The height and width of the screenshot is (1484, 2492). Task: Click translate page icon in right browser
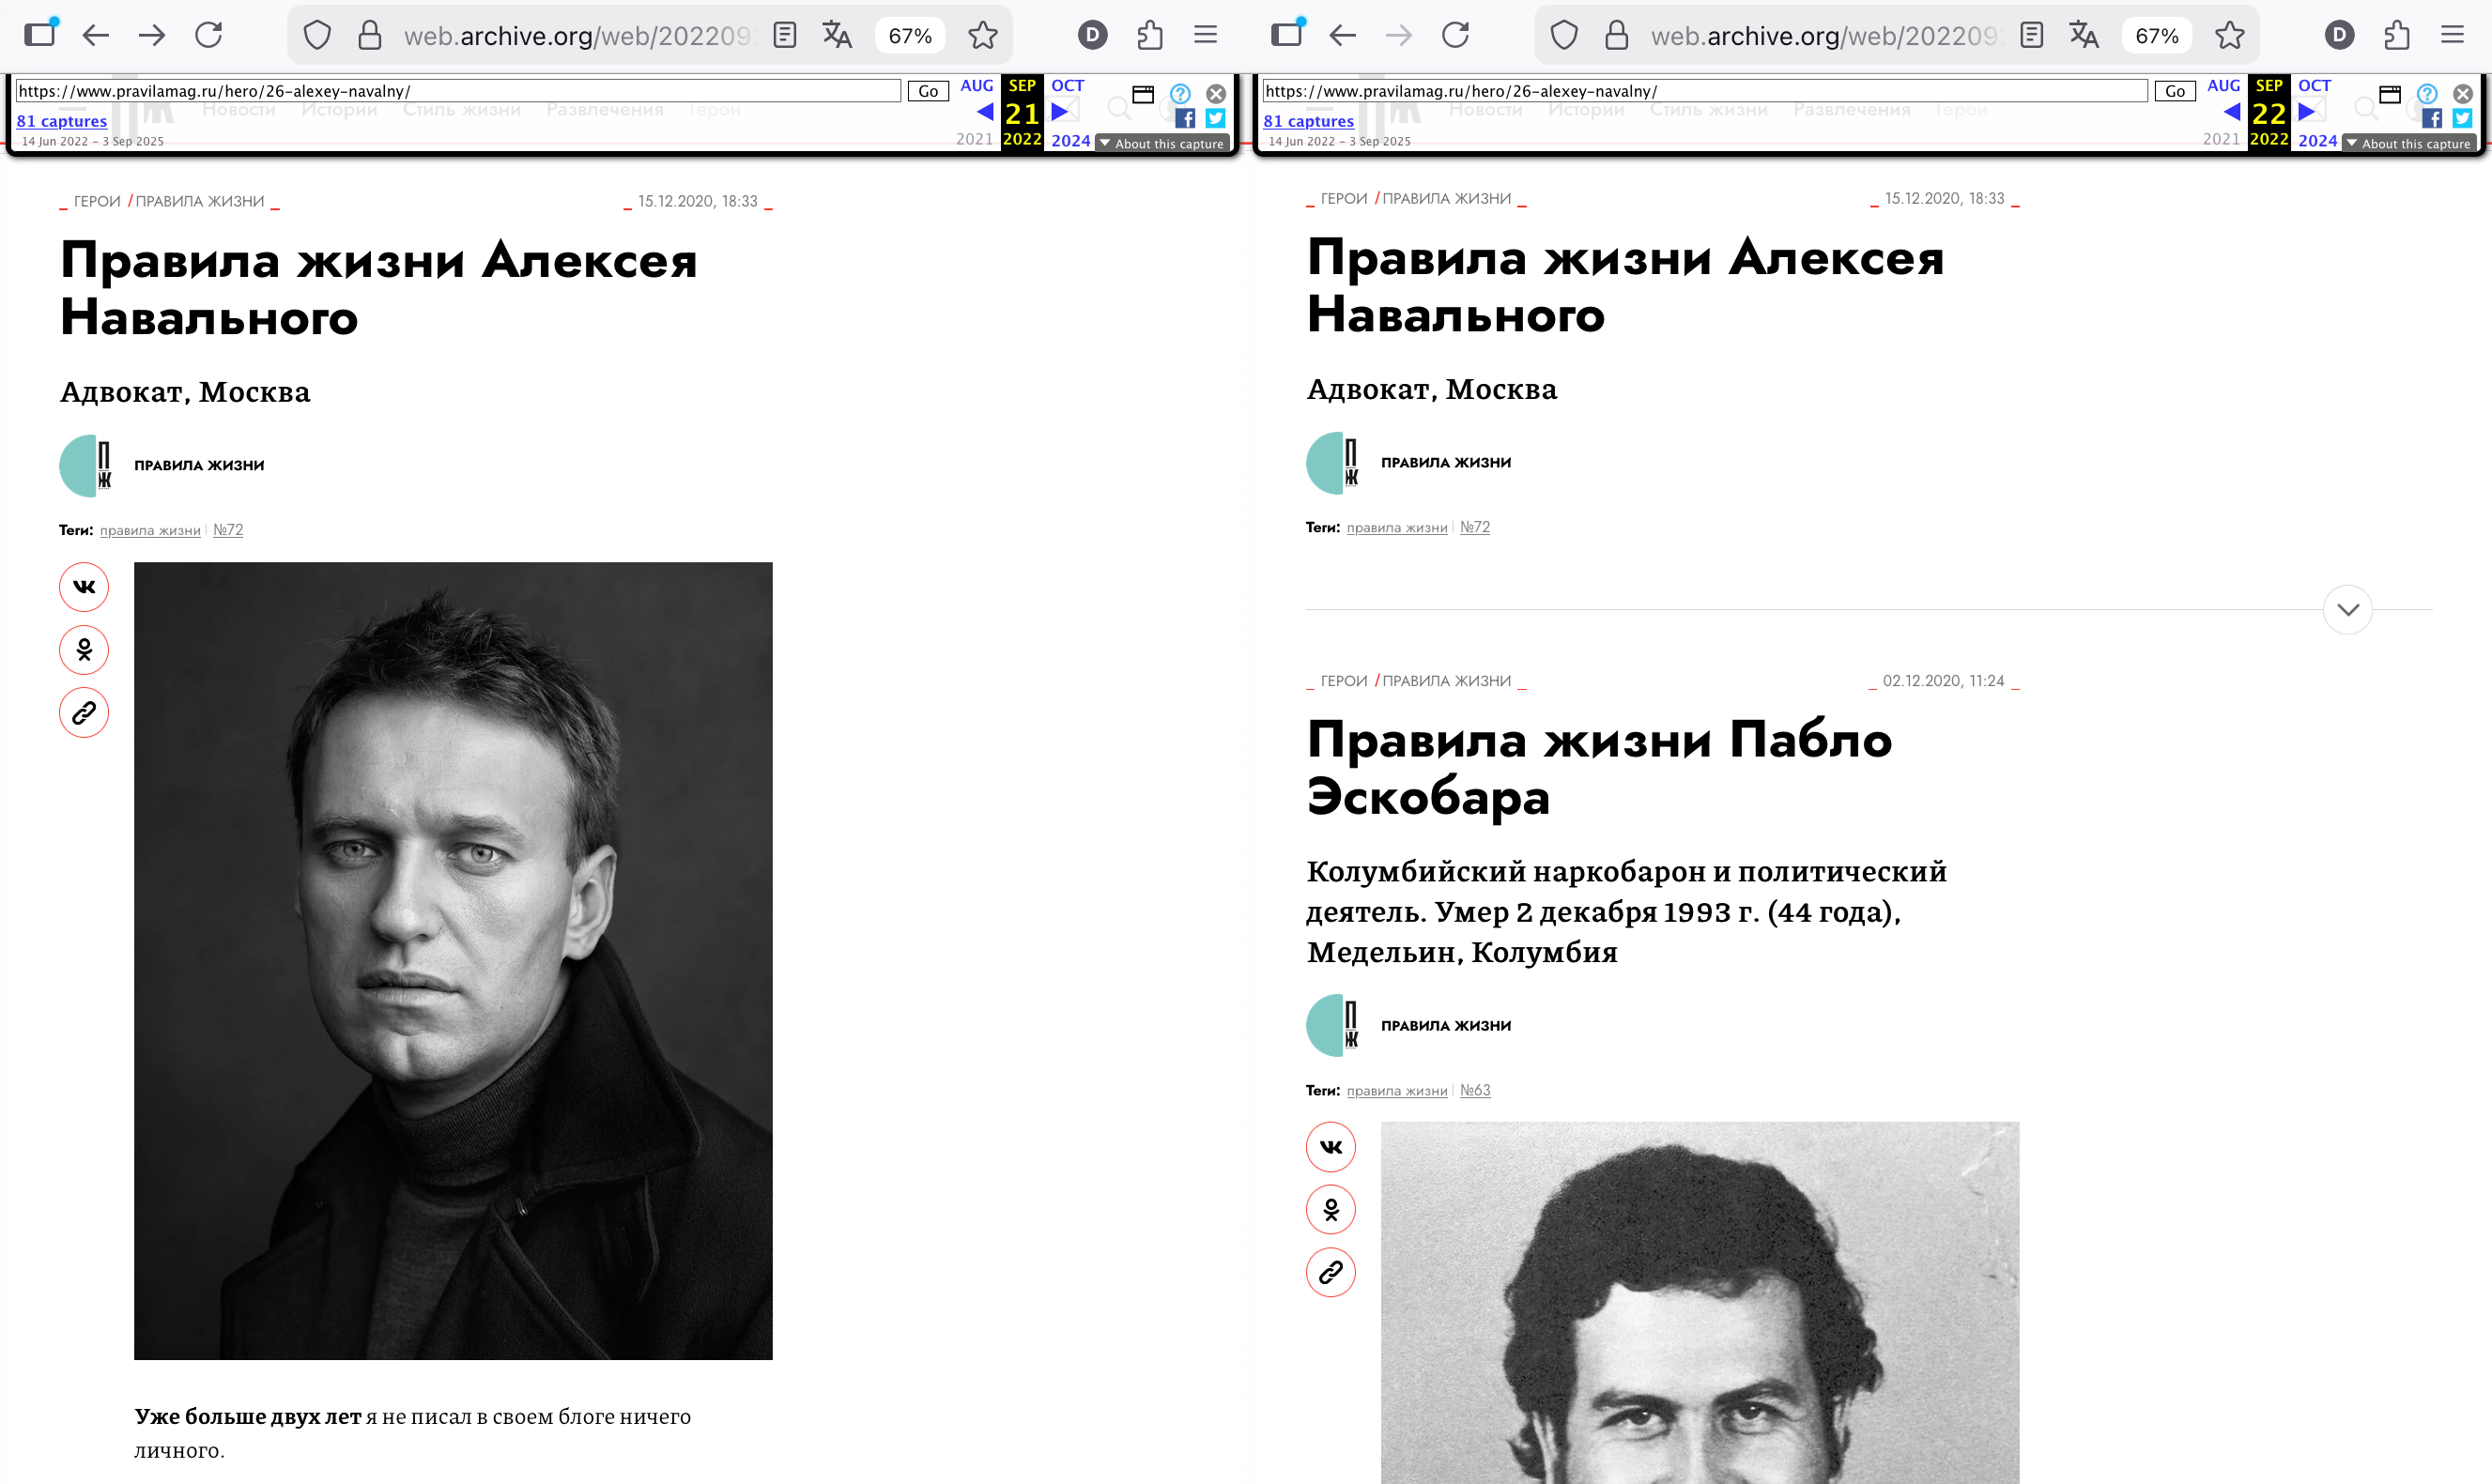(x=2083, y=36)
